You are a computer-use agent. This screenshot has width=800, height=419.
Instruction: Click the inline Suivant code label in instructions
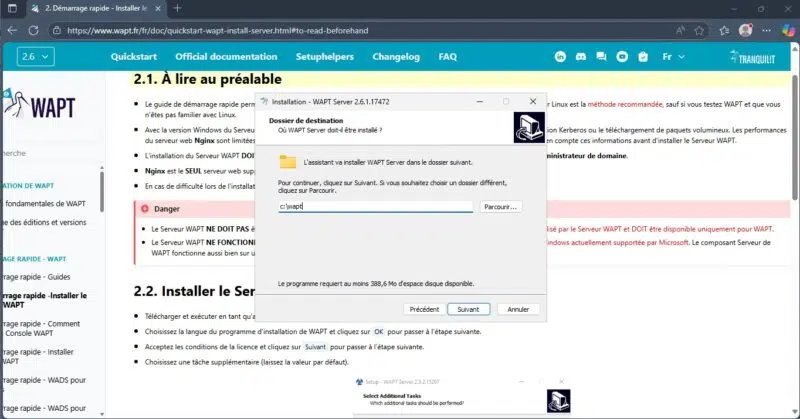[315, 347]
